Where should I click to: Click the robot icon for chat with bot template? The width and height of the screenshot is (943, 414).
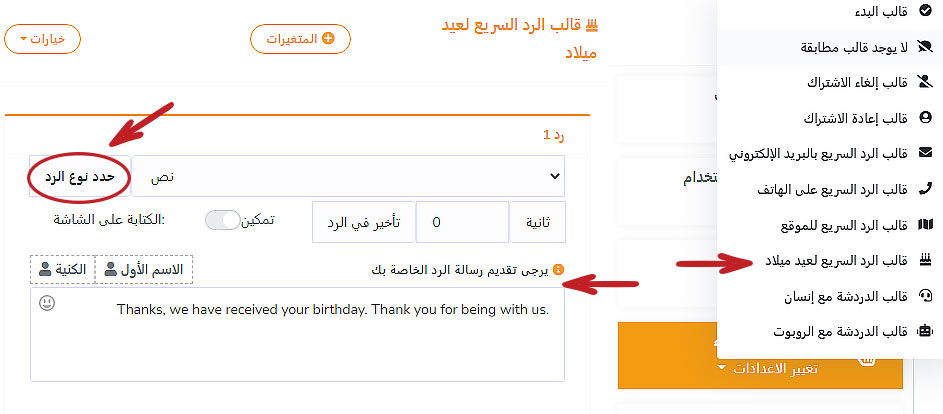click(924, 331)
